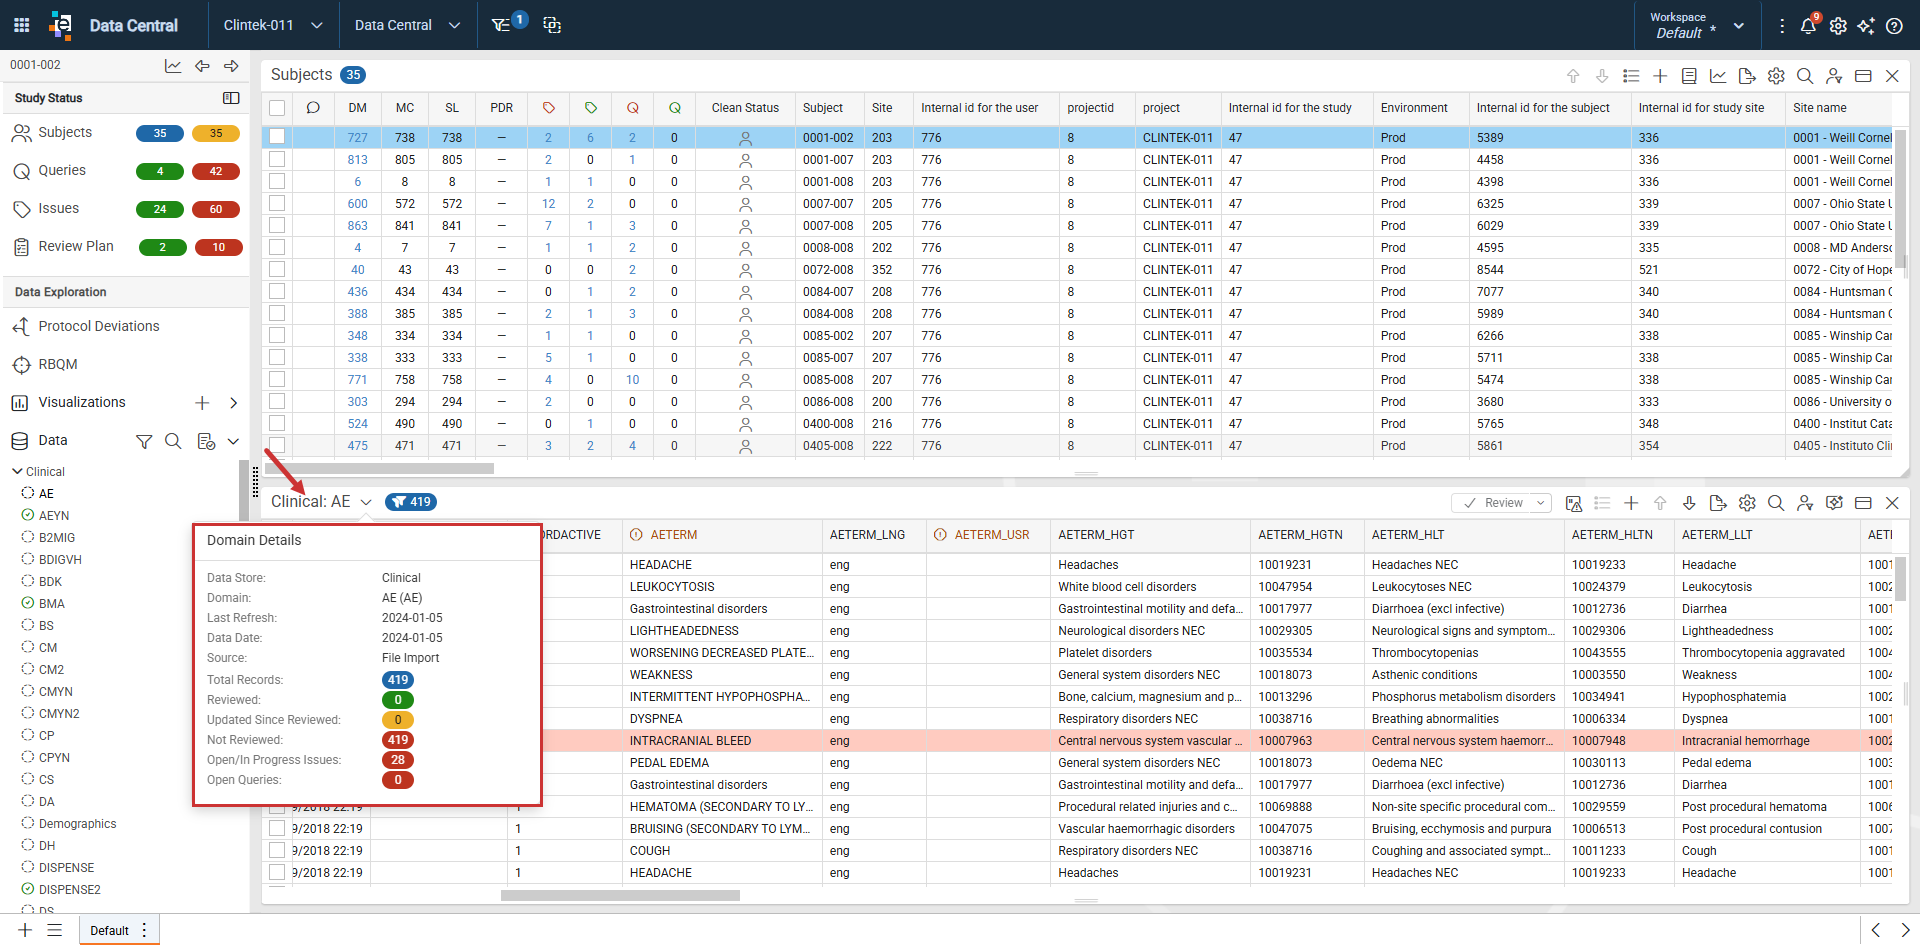Open the Clintek-011 study dropdown
Screen dimensions: 1920x945
(272, 25)
